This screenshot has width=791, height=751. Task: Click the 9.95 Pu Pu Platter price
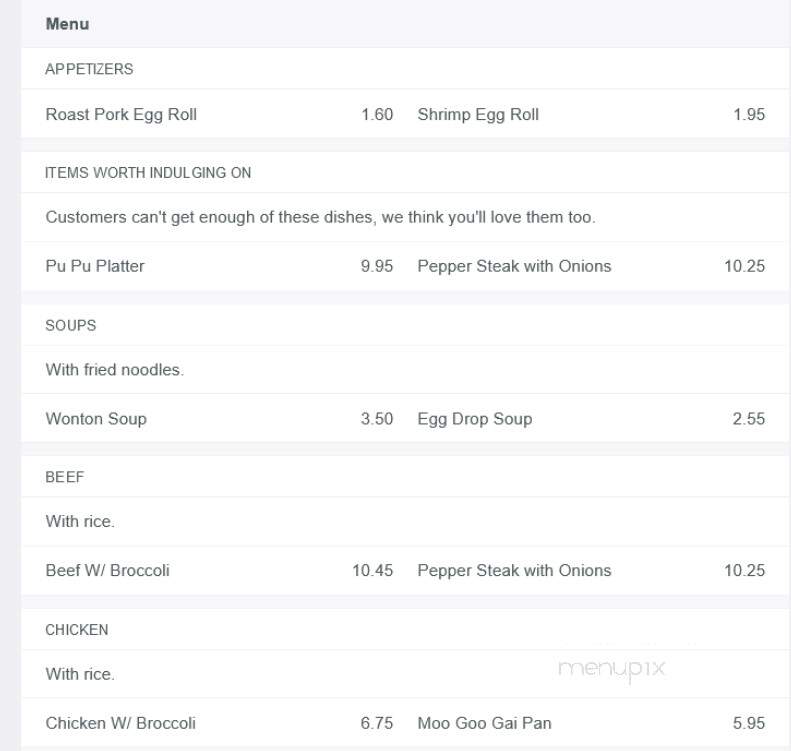point(376,266)
